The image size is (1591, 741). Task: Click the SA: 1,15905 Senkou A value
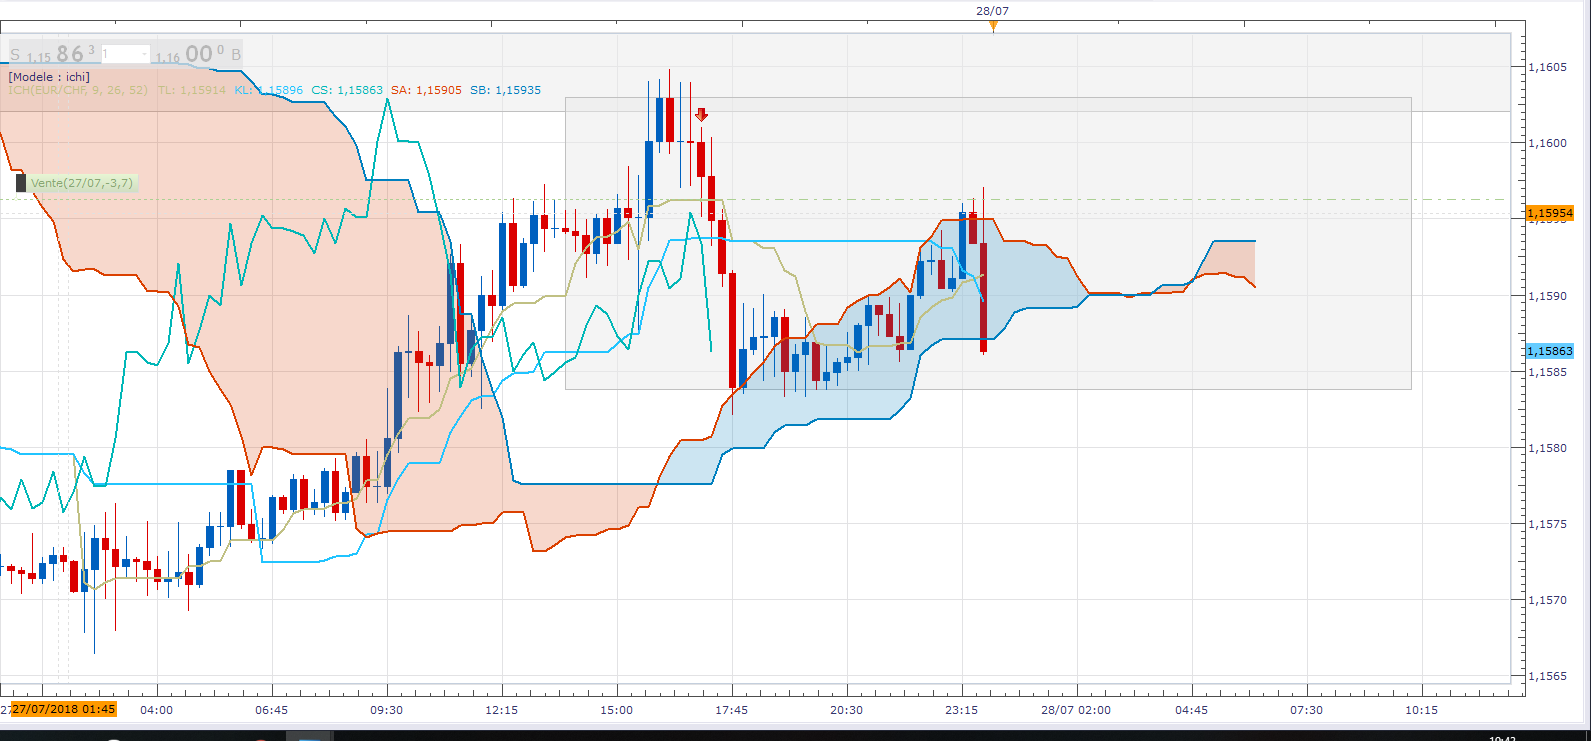pyautogui.click(x=426, y=90)
